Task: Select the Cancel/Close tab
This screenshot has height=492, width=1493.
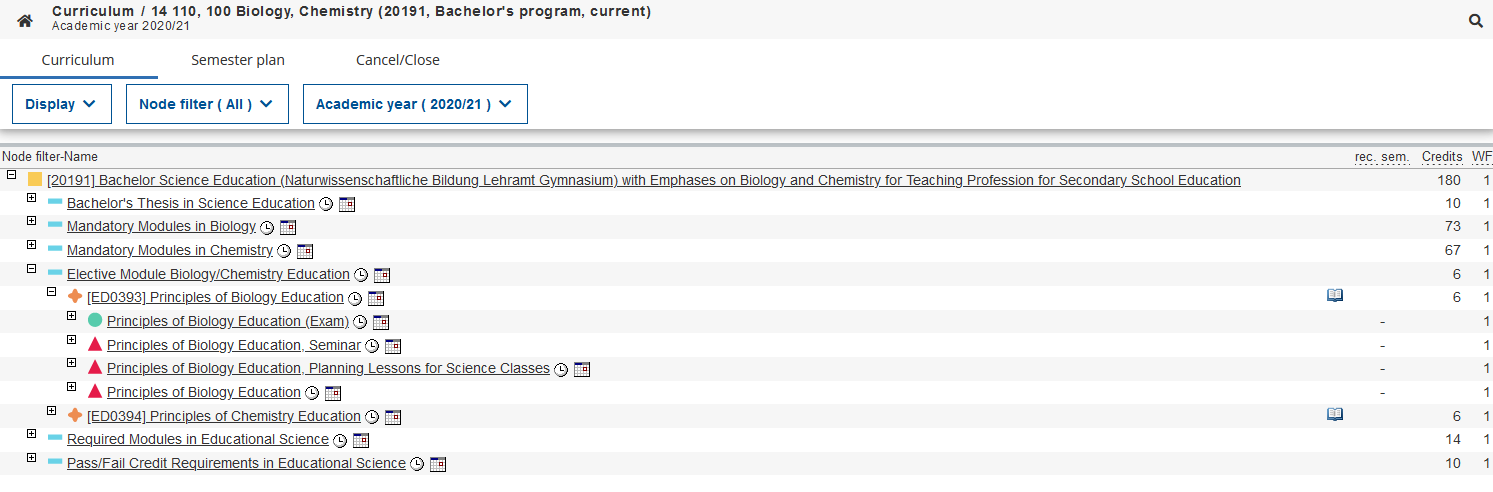Action: (x=398, y=60)
